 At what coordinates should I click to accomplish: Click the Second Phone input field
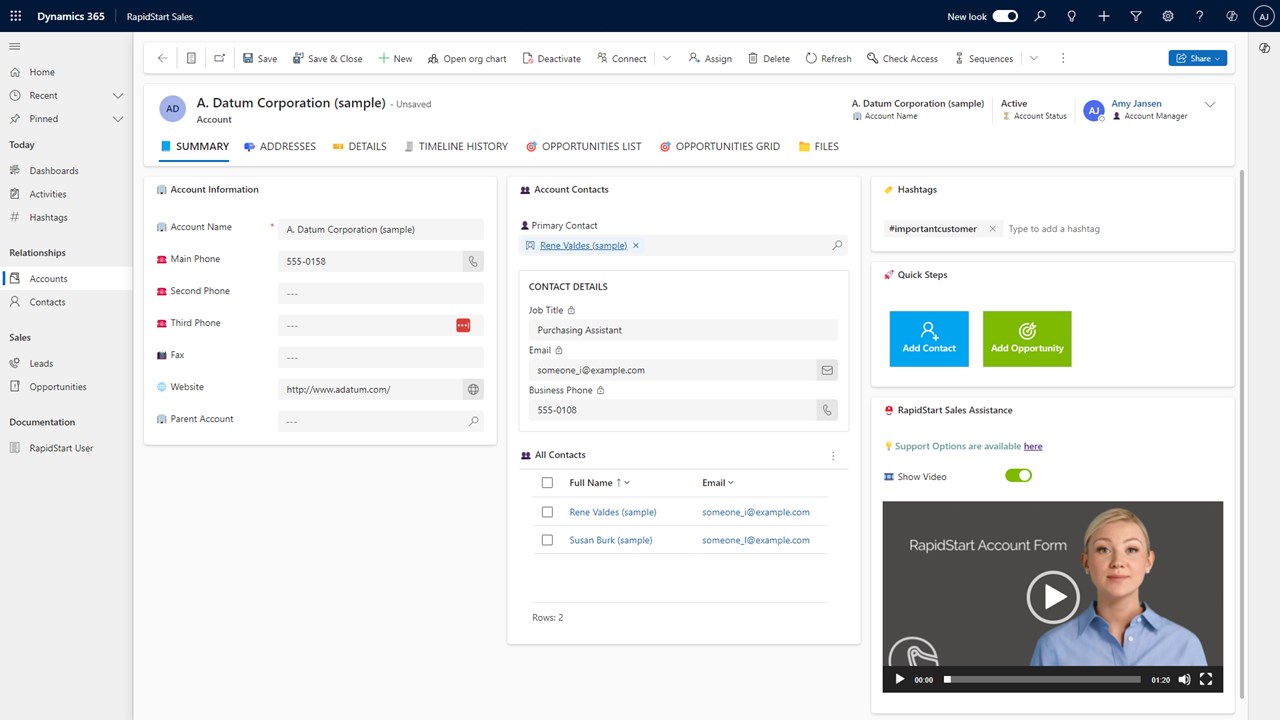tap(381, 293)
